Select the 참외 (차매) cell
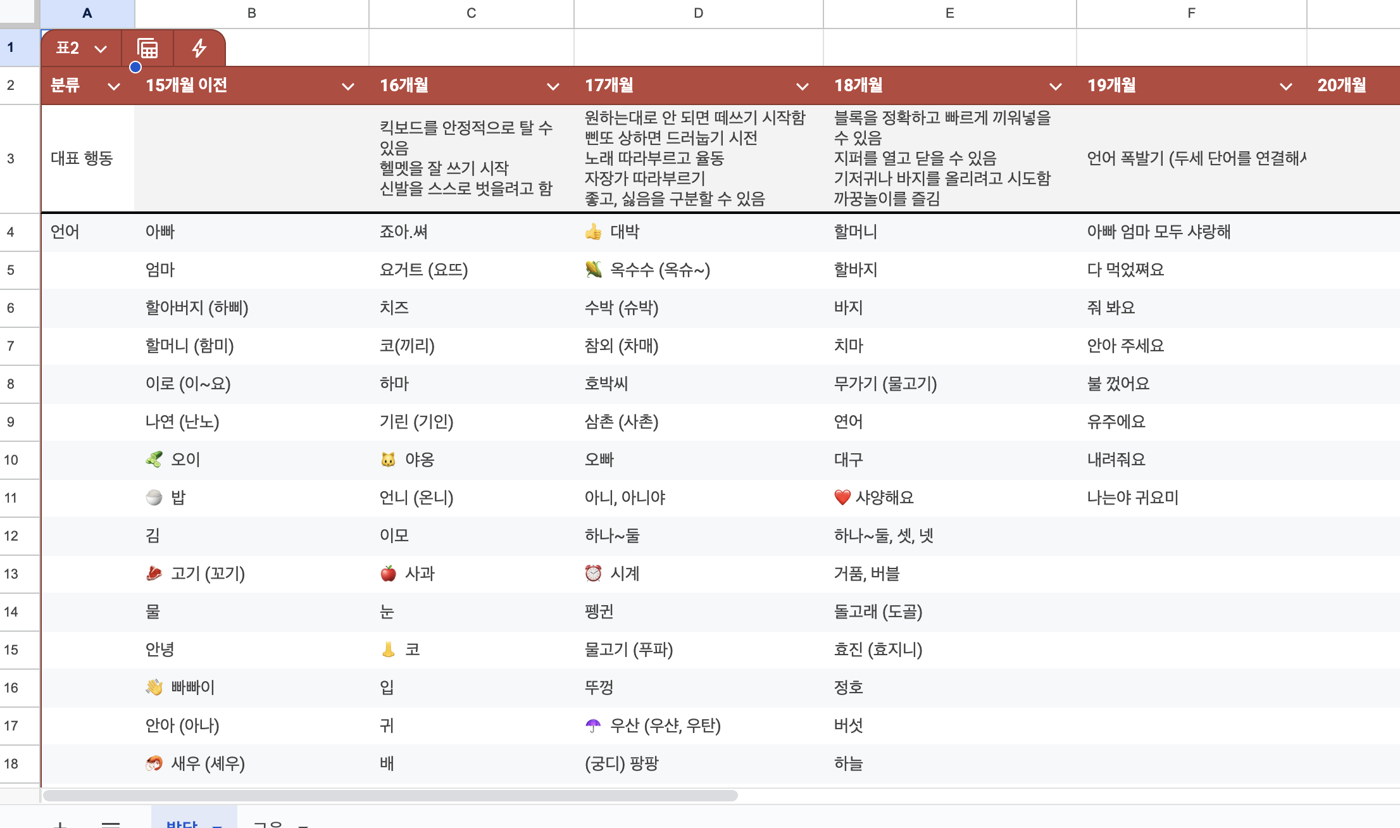1400x828 pixels. tap(698, 346)
